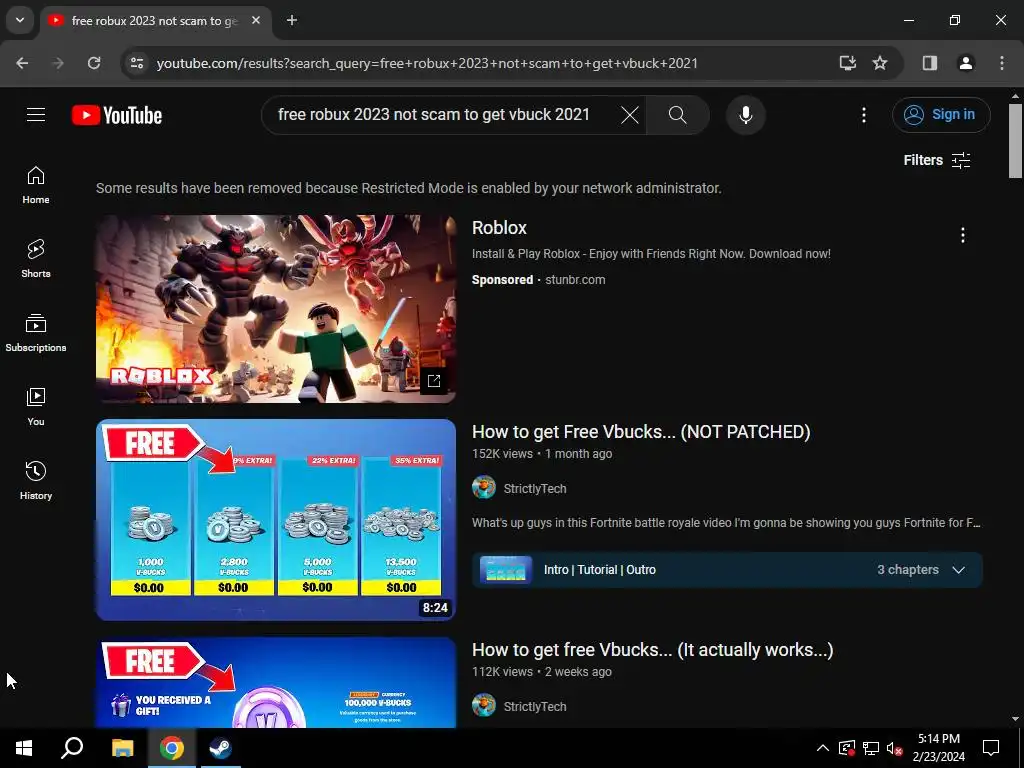Click the Chrome icon in the taskbar
The height and width of the screenshot is (768, 1024).
[172, 748]
